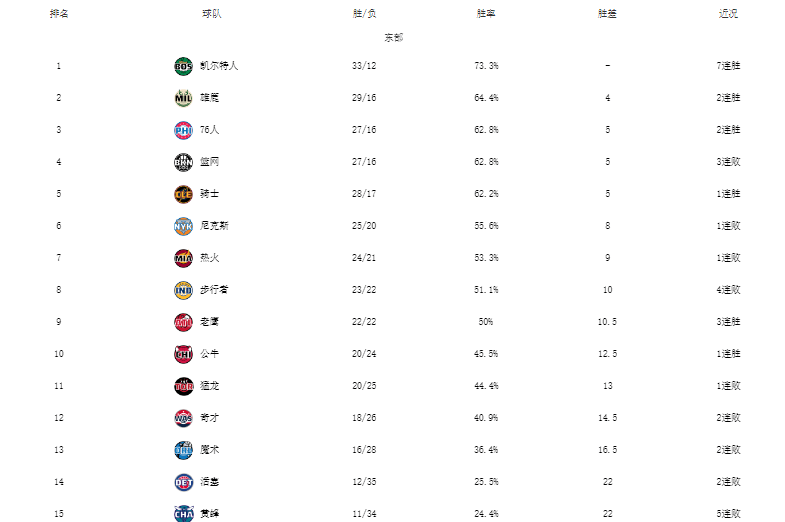Click the 胜差 column header
785x522 pixels.
tap(607, 14)
